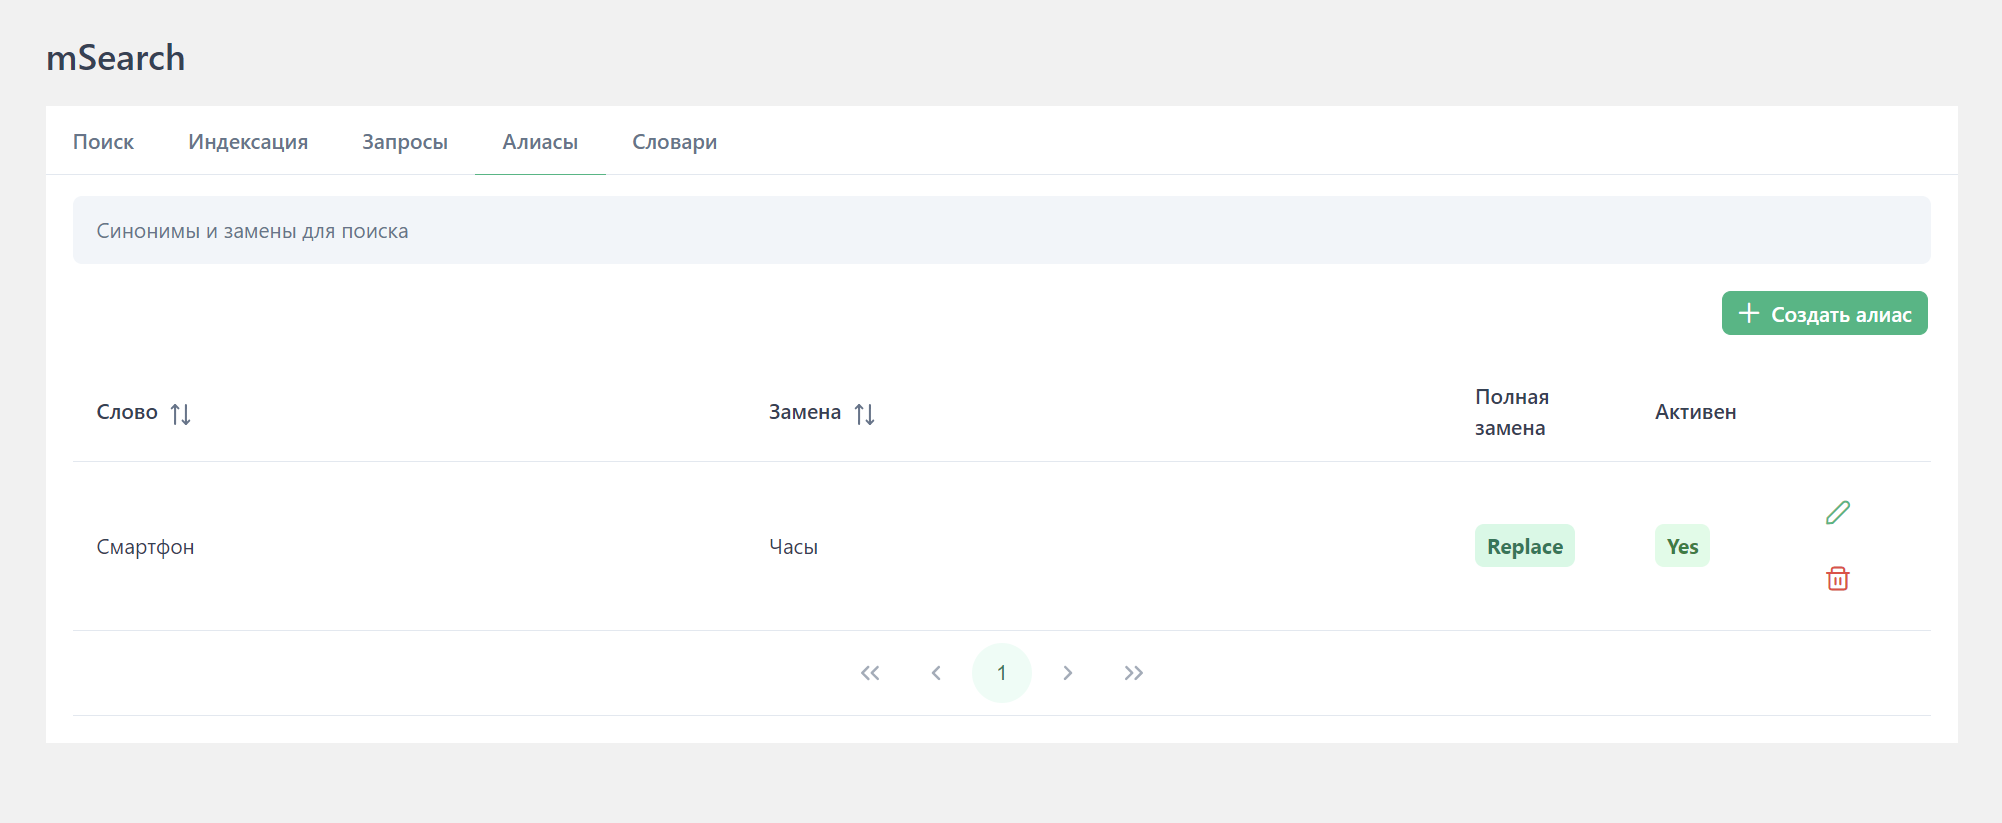Select page 1 in pagination
This screenshot has width=2002, height=823.
point(1001,673)
